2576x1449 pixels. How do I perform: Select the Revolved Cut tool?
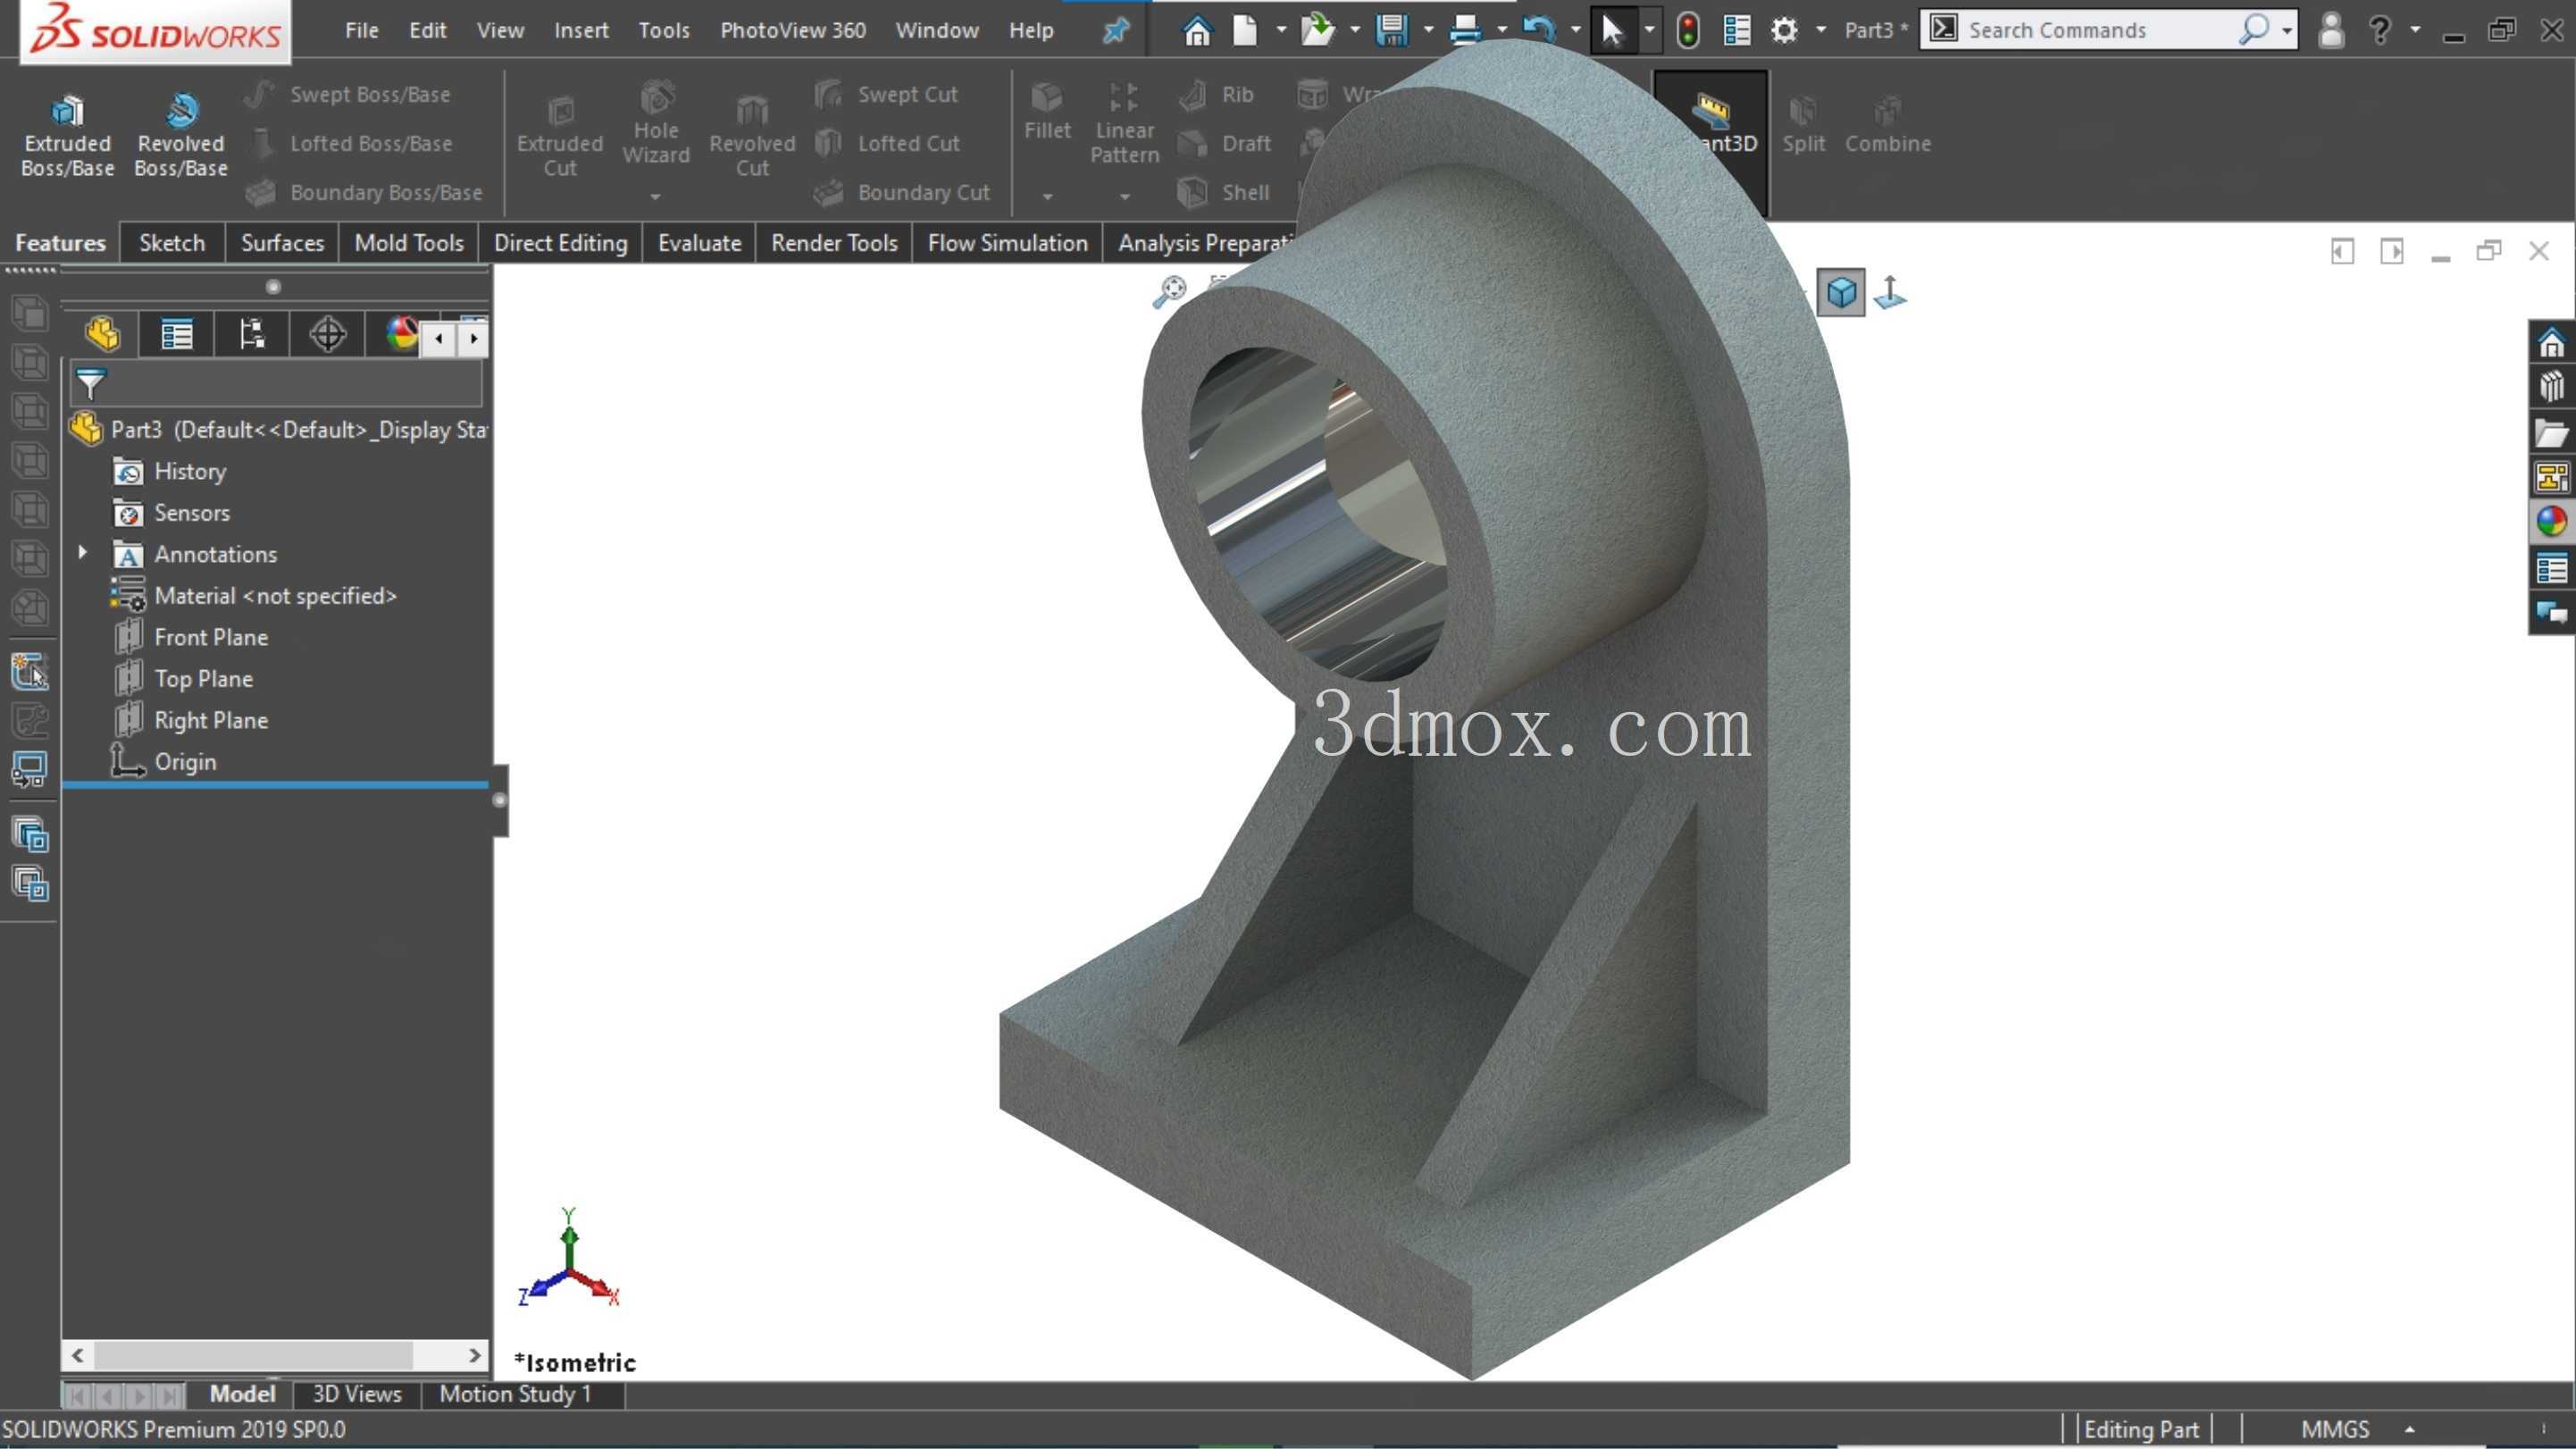point(752,136)
